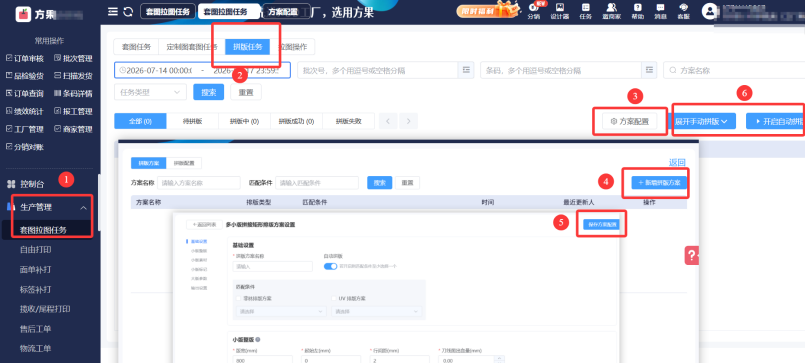Image resolution: width=805 pixels, height=363 pixels.
Task: Check the UV 排版方案 checkbox
Action: pos(334,298)
